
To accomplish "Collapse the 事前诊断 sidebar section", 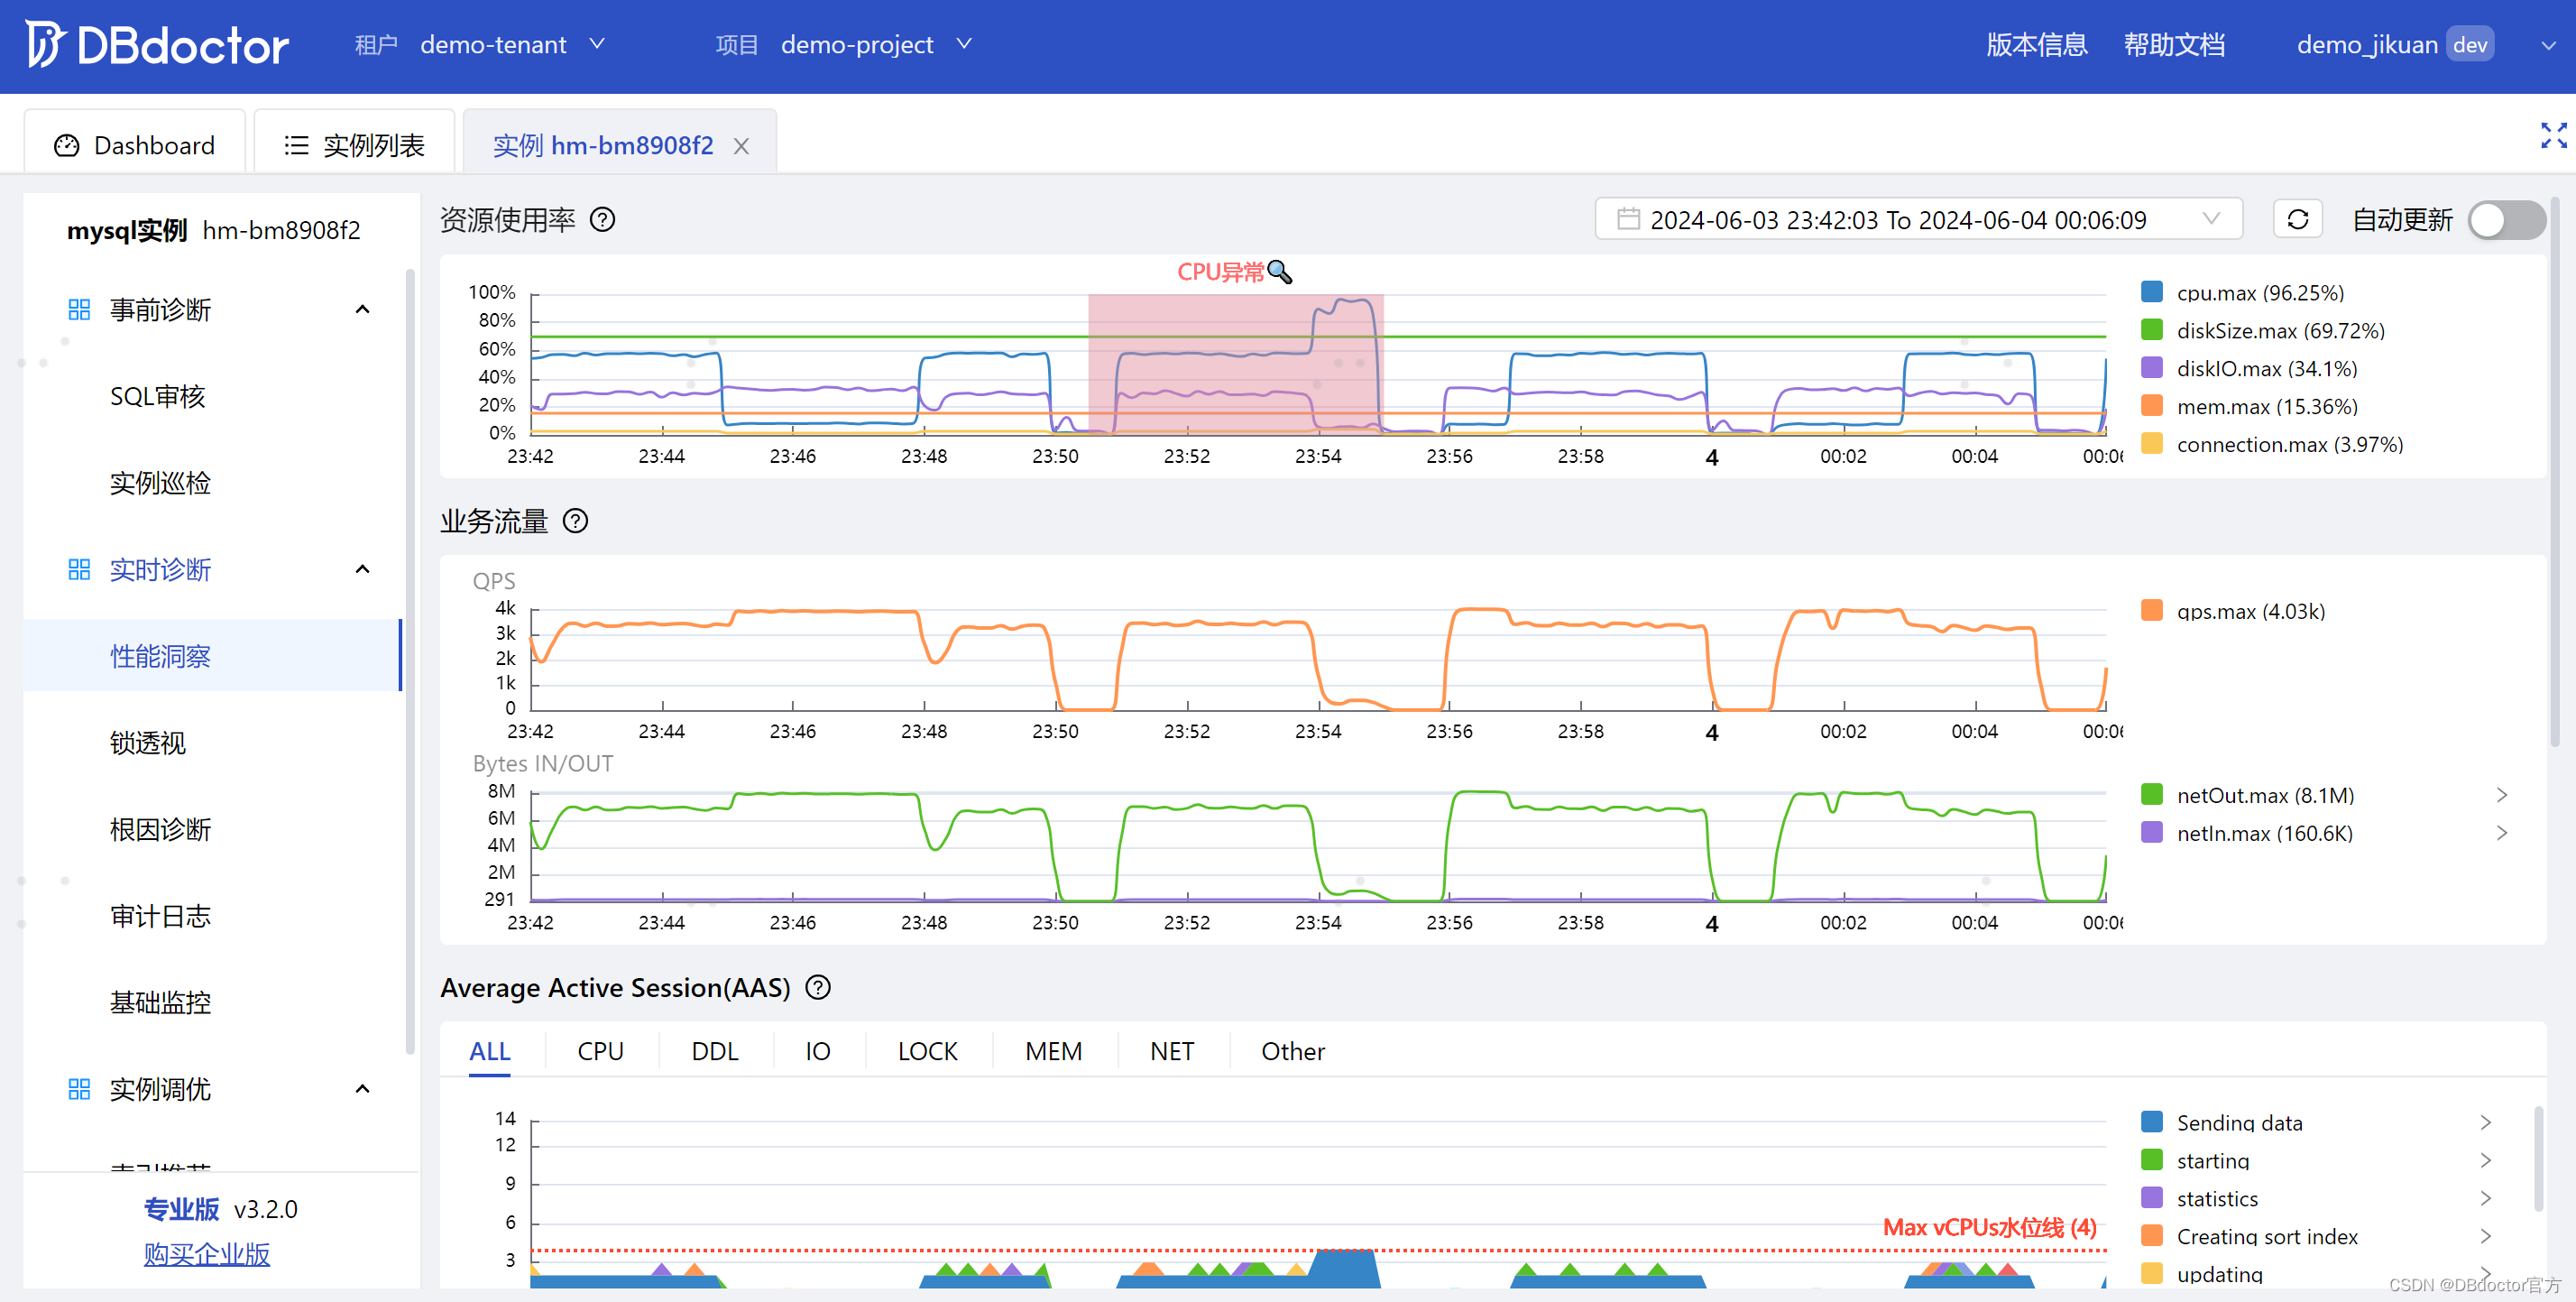I will (x=362, y=310).
